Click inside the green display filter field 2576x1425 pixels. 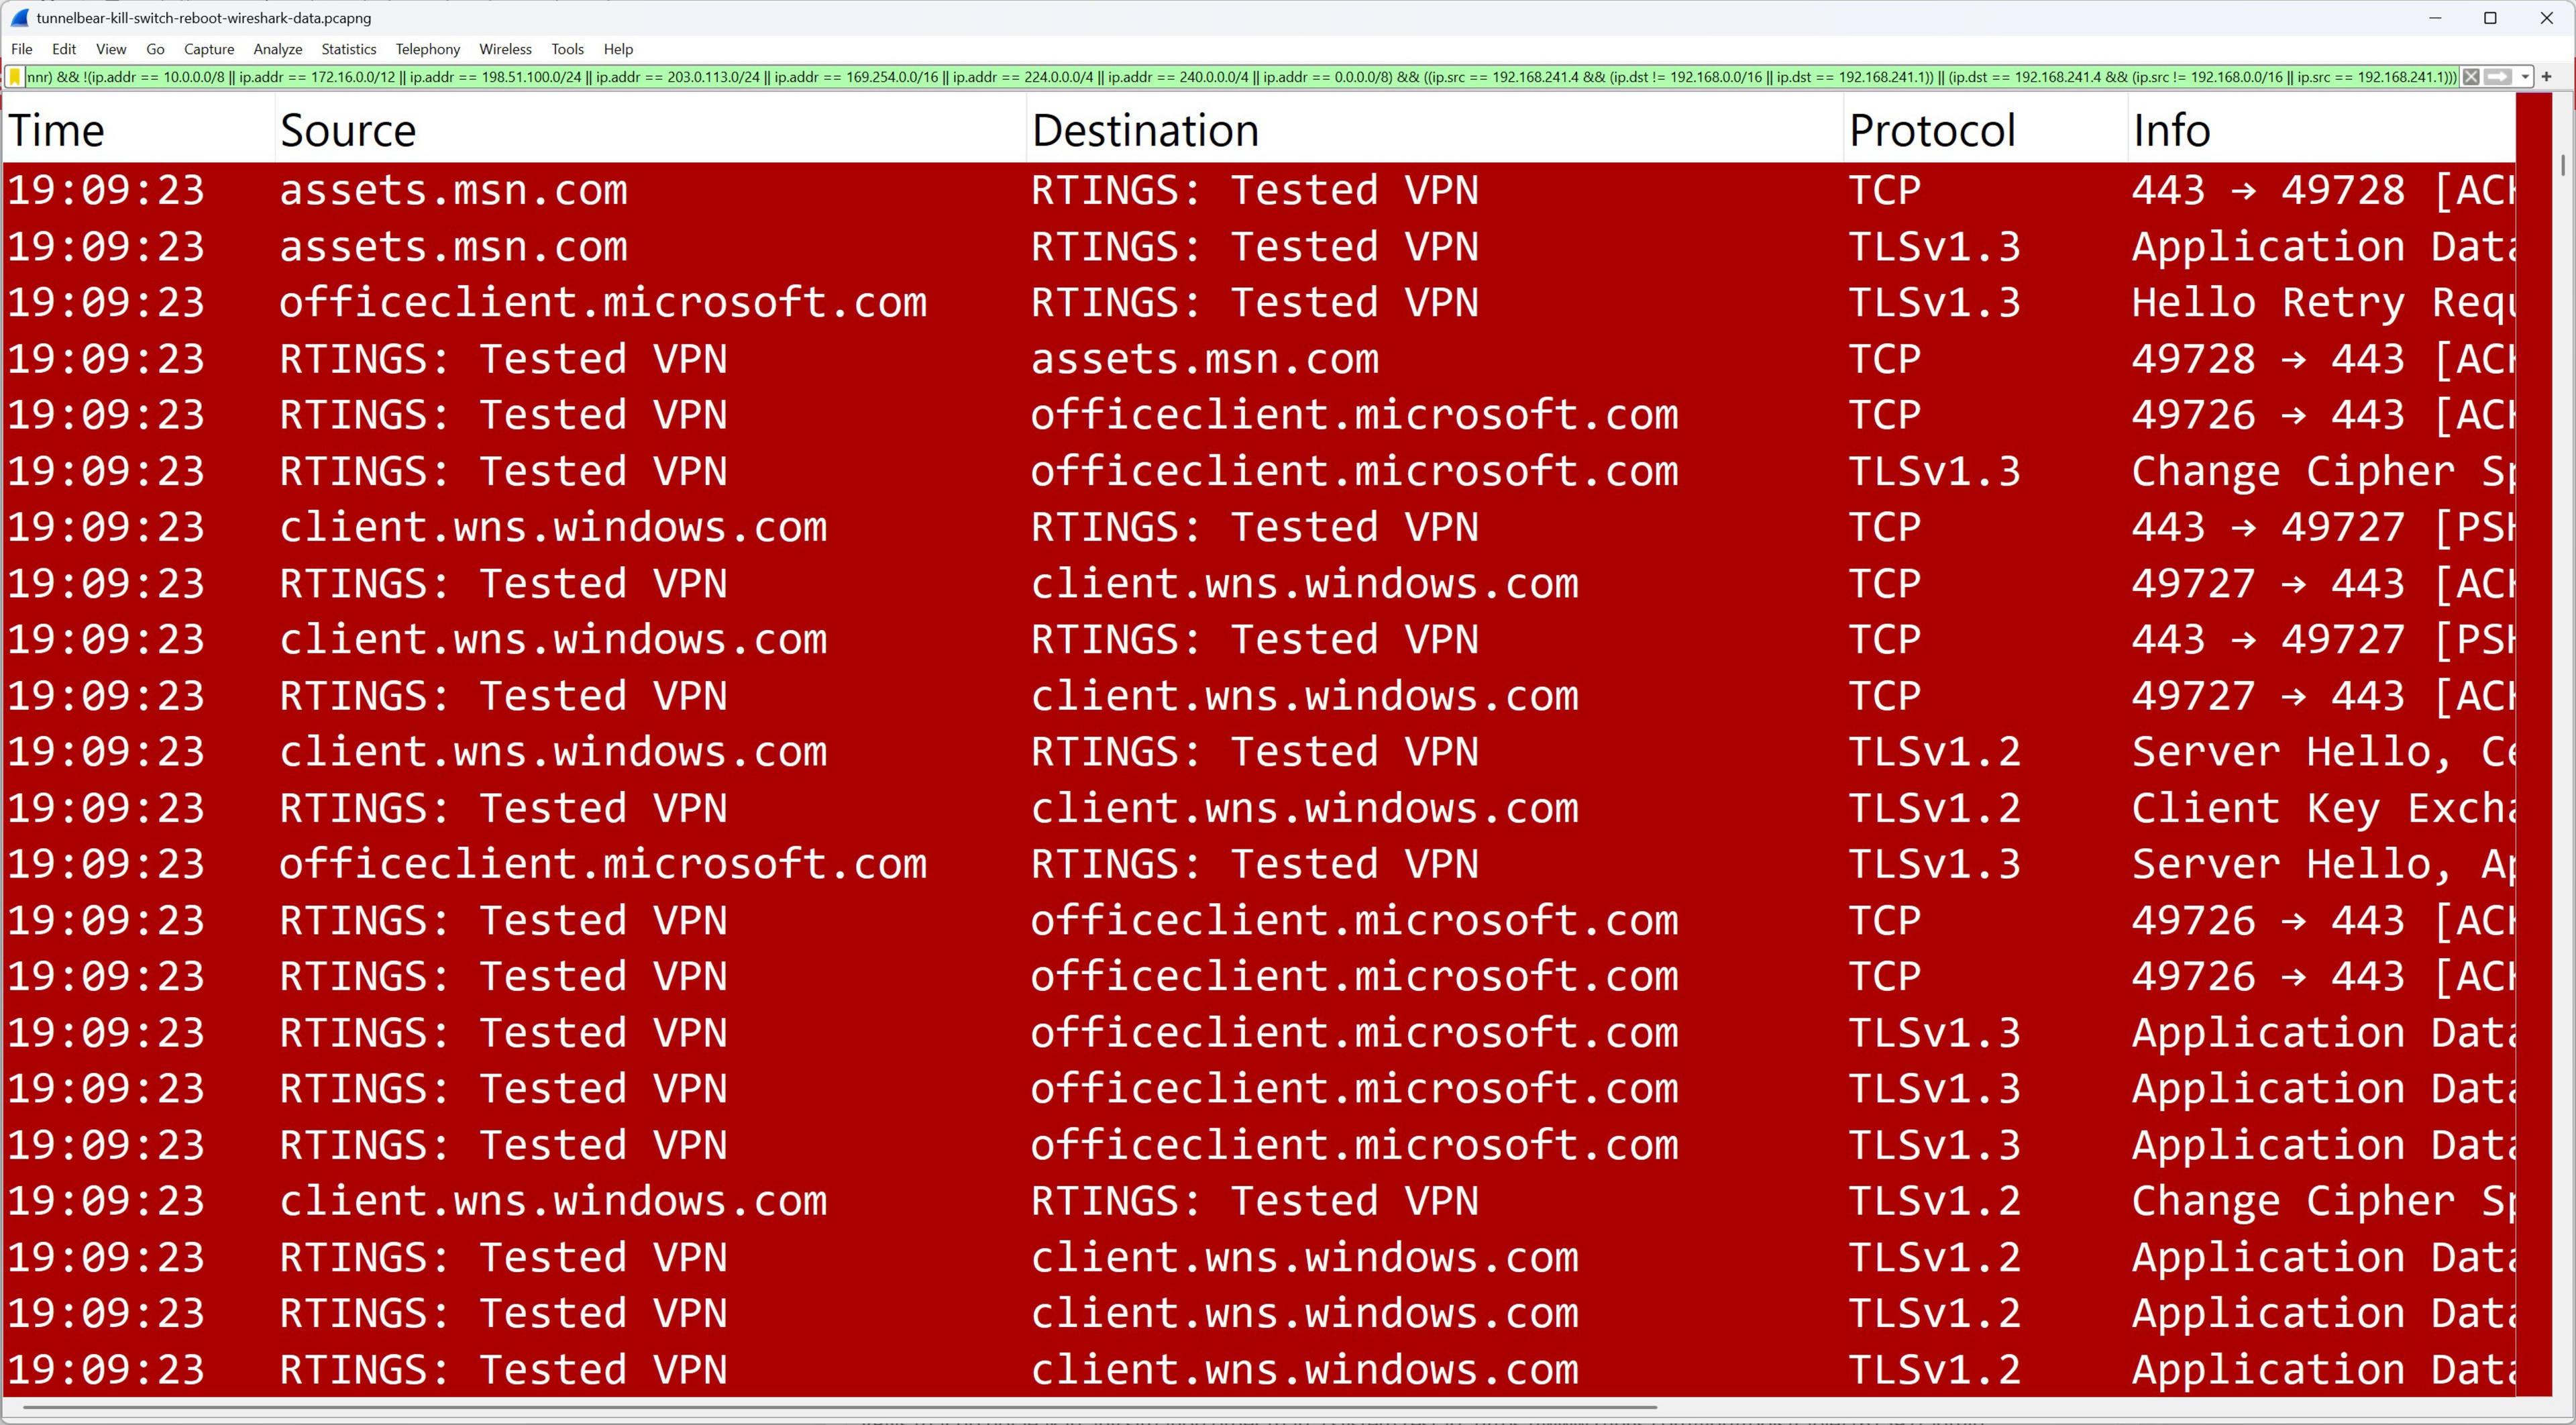(x=1200, y=77)
